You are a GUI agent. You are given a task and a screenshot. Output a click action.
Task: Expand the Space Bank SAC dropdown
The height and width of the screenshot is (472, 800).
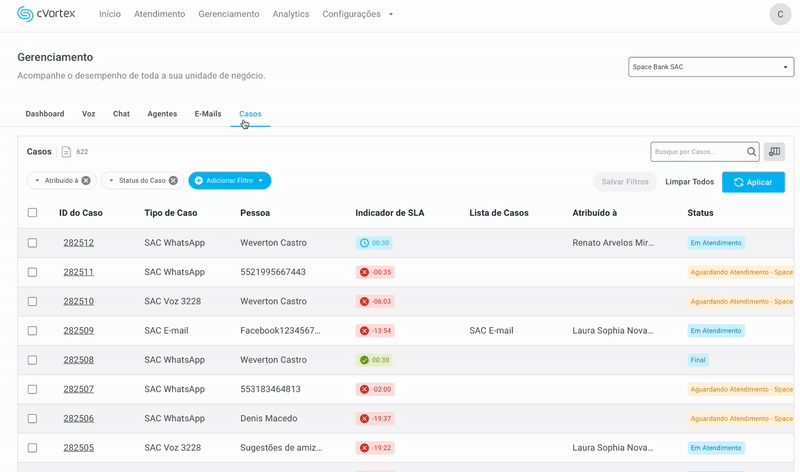710,67
